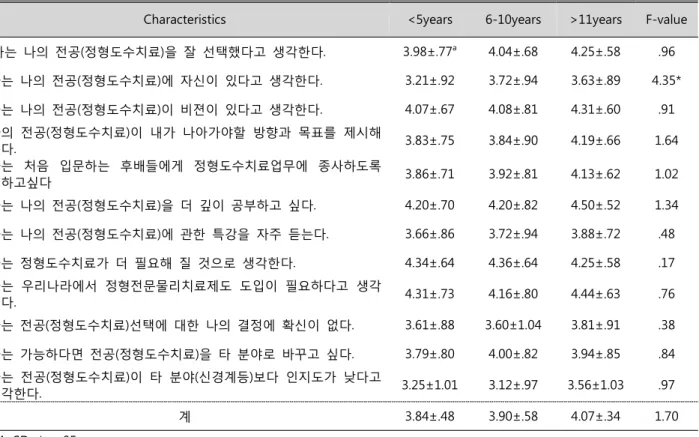Viewport: 699px width, 437px height.
Task: Click the row text ending 비젼이 있다고 생각한다
Action: pyautogui.click(x=161, y=110)
